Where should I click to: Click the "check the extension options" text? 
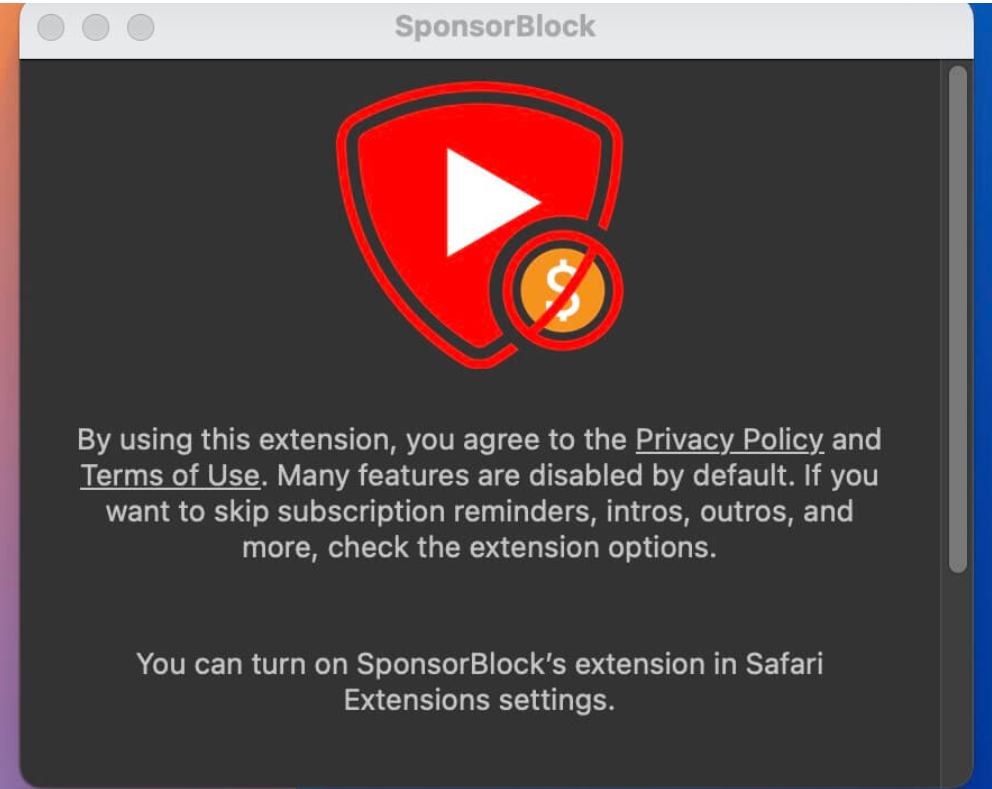522,548
